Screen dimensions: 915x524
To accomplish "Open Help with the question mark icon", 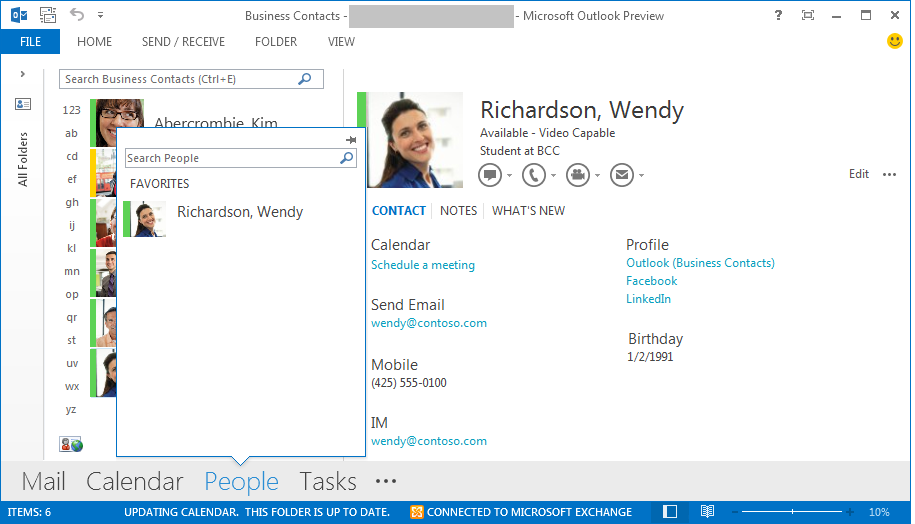I will [779, 15].
